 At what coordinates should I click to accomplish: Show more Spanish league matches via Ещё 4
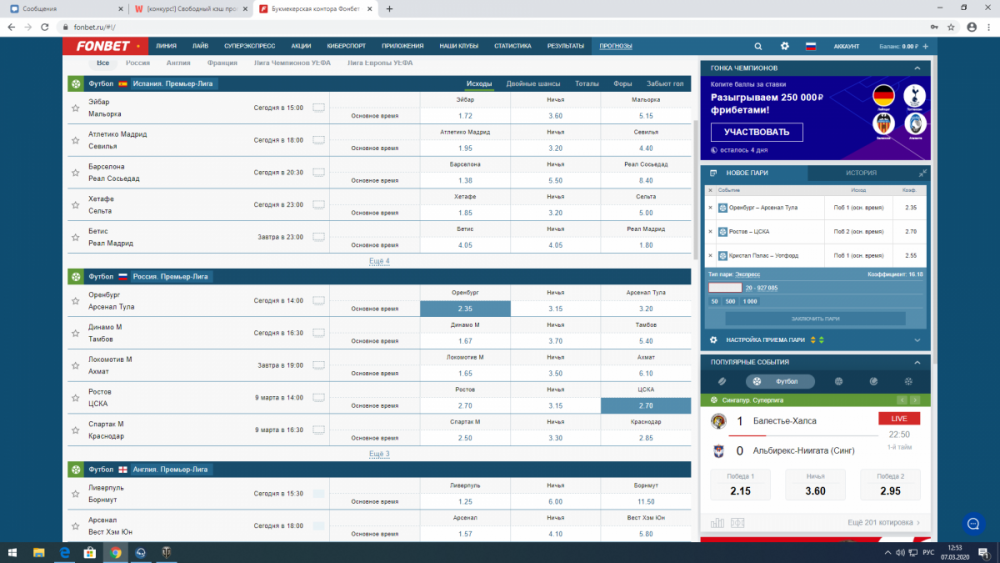point(379,261)
